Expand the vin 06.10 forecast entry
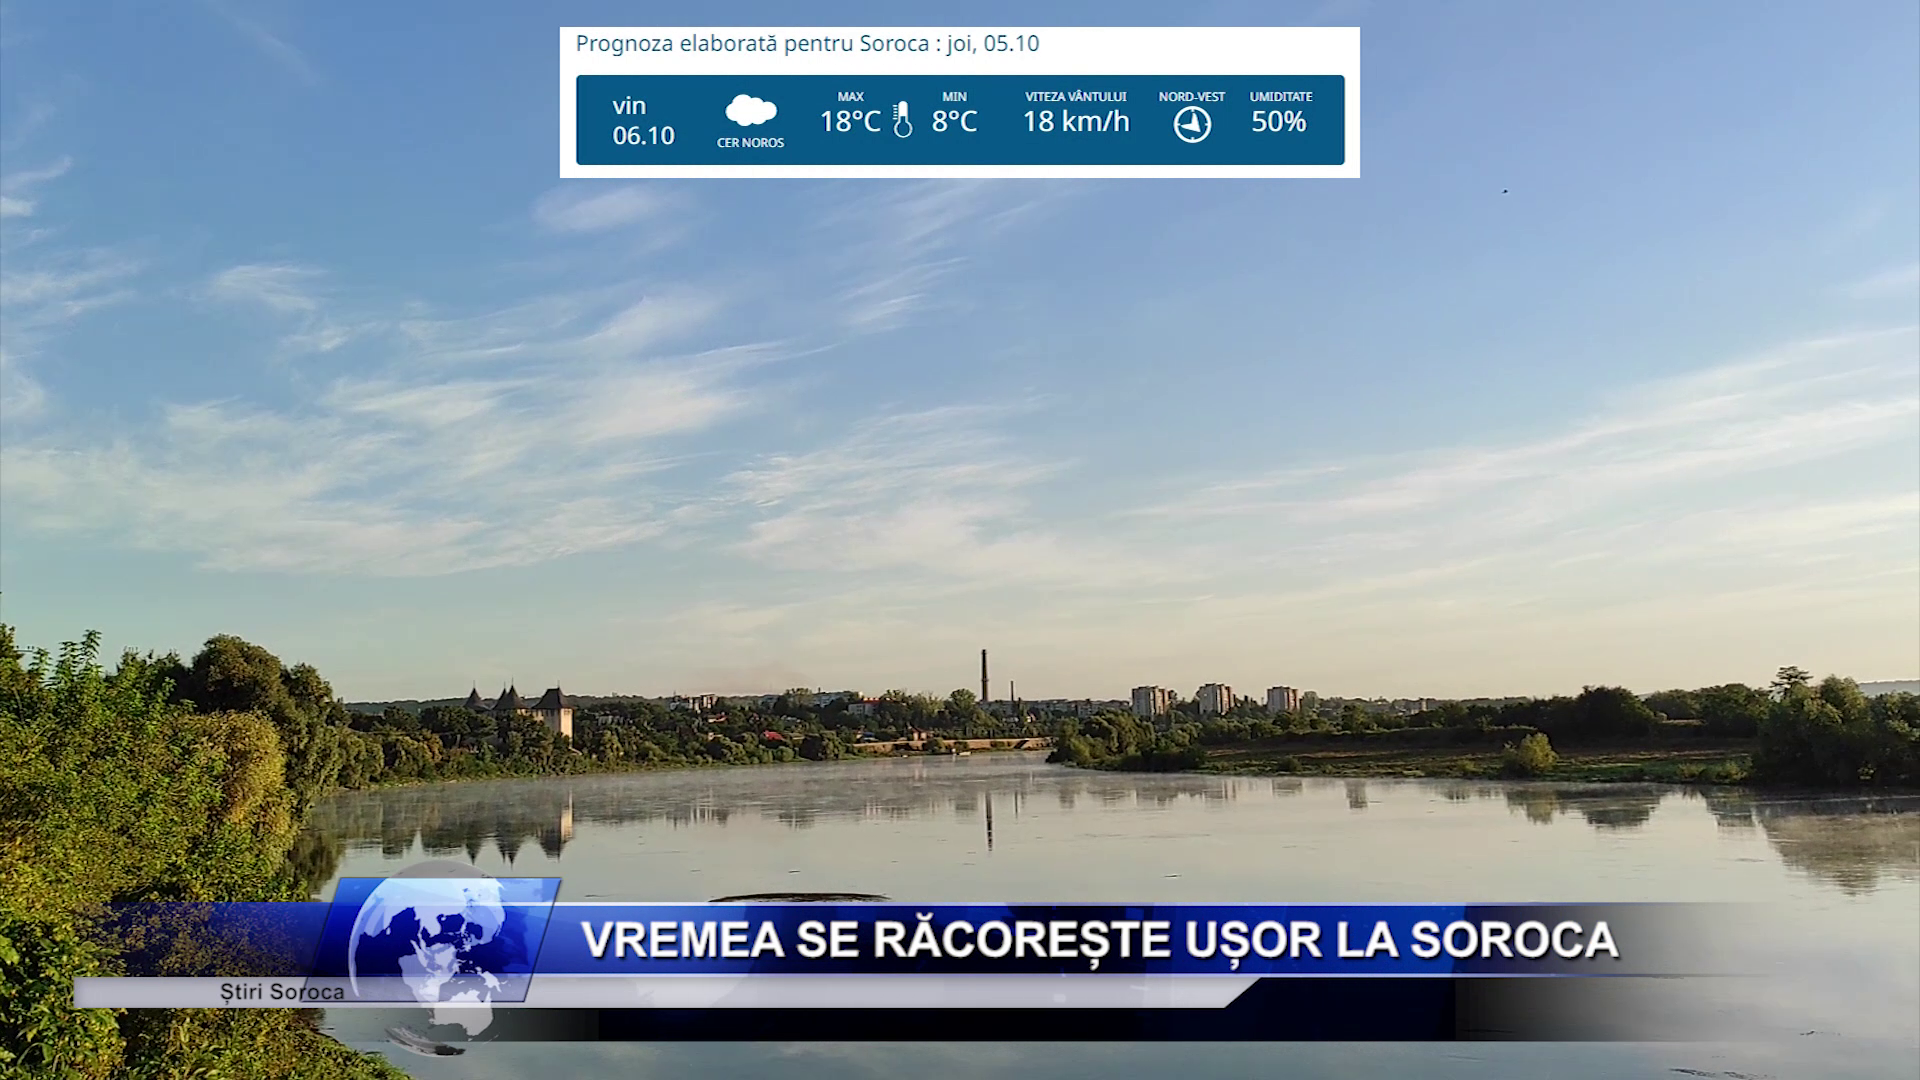Screen dimensions: 1920x1080 [644, 120]
